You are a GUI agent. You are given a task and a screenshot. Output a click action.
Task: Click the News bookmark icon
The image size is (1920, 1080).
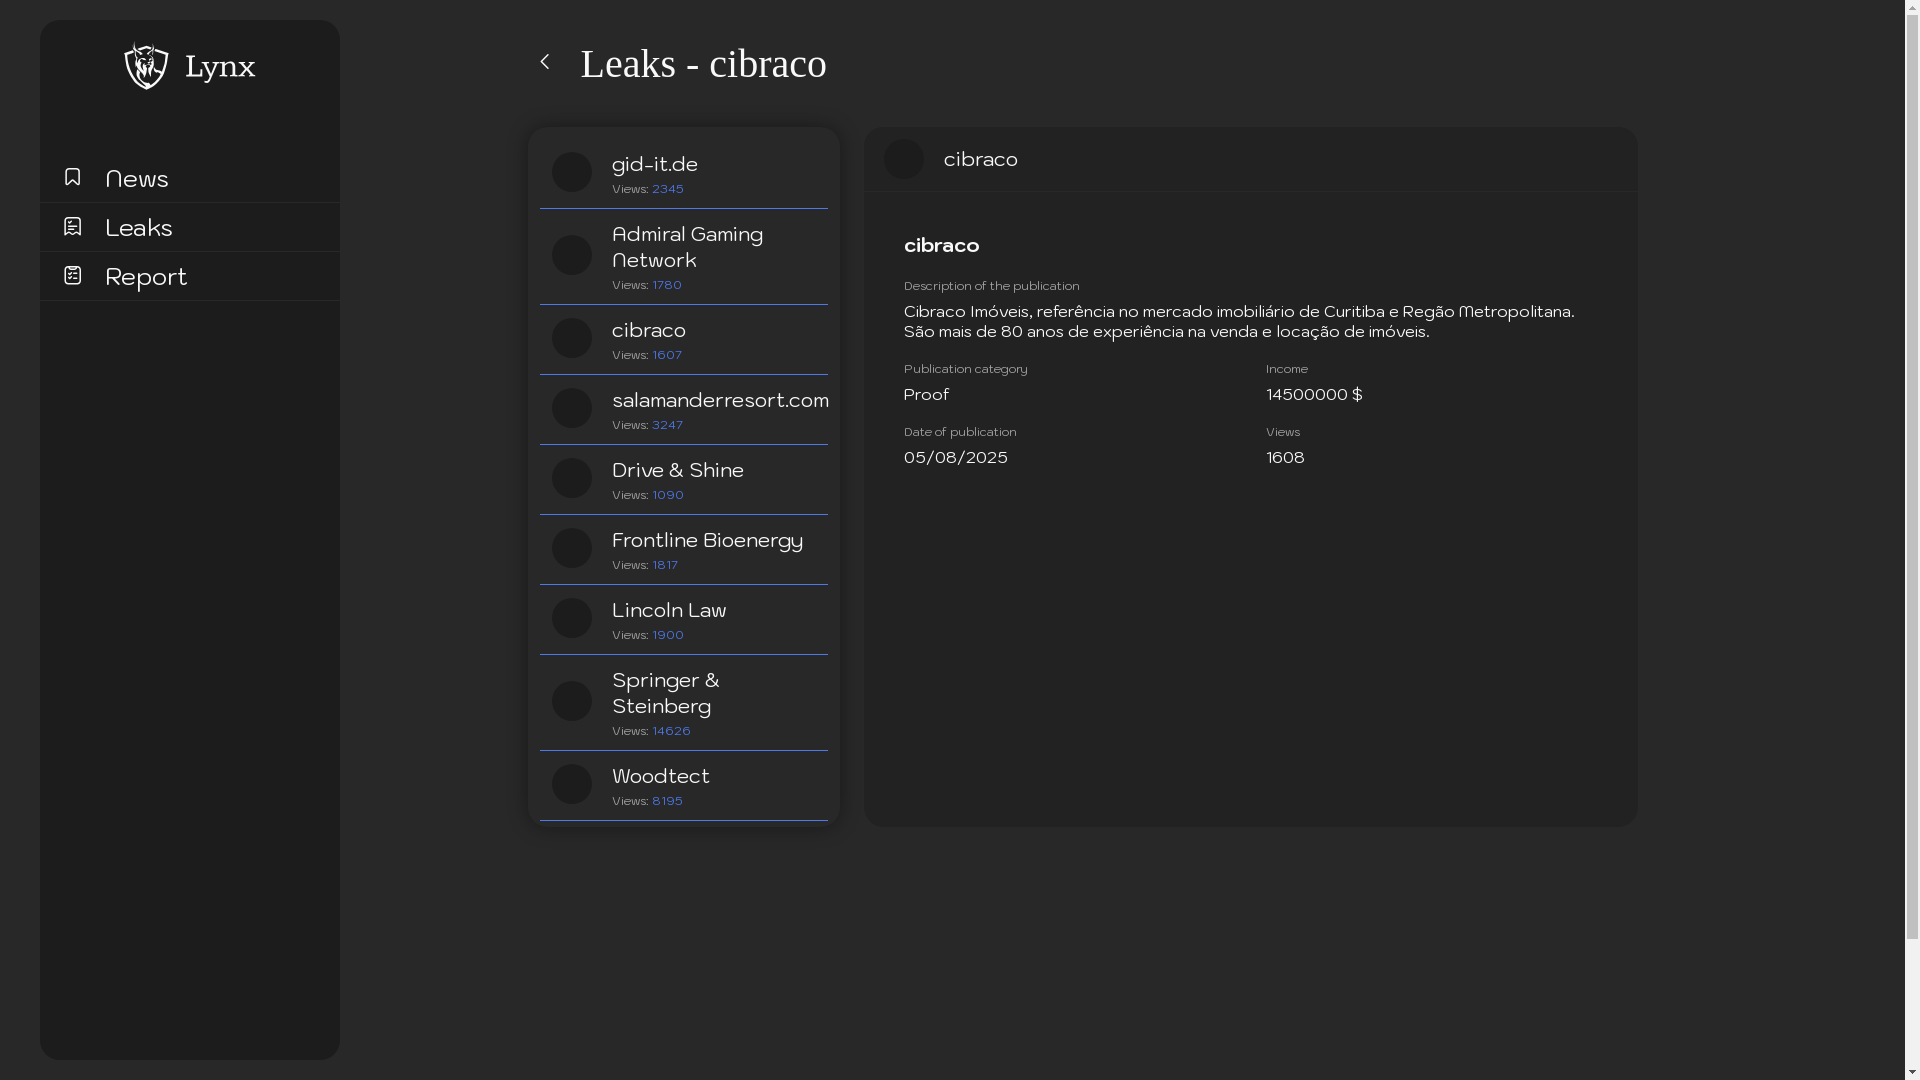point(72,177)
